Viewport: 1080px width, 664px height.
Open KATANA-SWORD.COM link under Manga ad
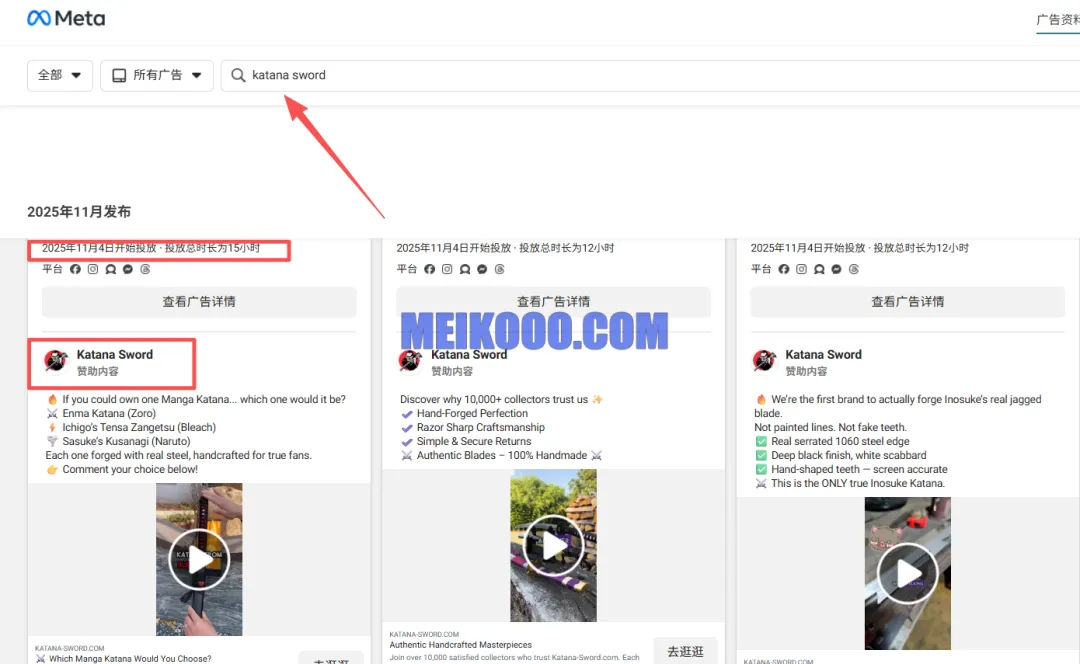70,648
